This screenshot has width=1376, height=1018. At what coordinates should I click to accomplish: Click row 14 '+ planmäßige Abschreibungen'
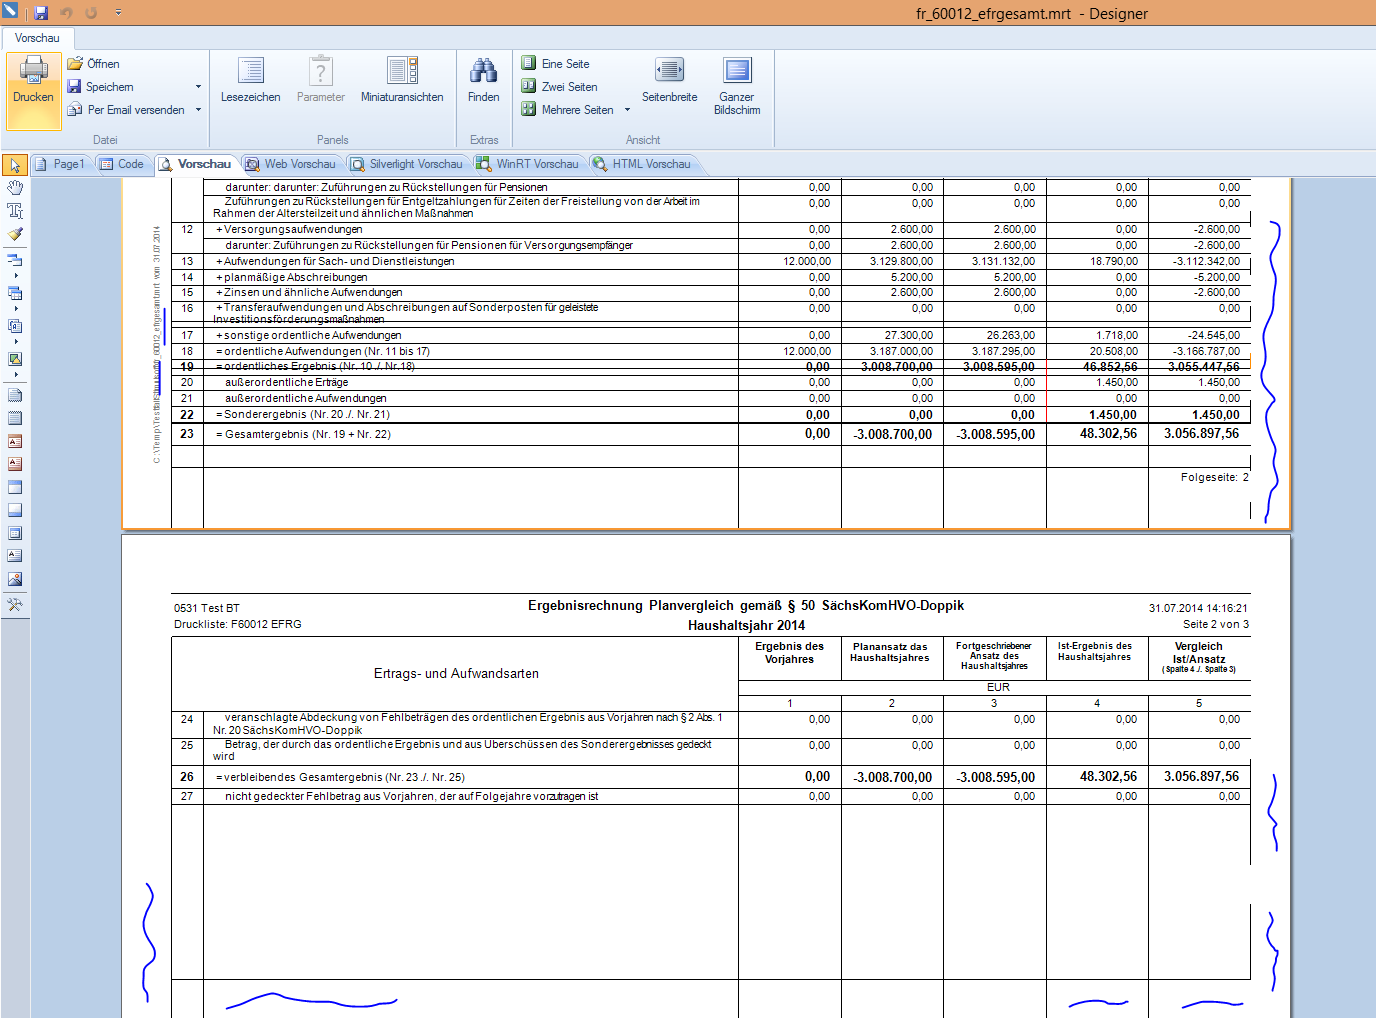(x=291, y=277)
